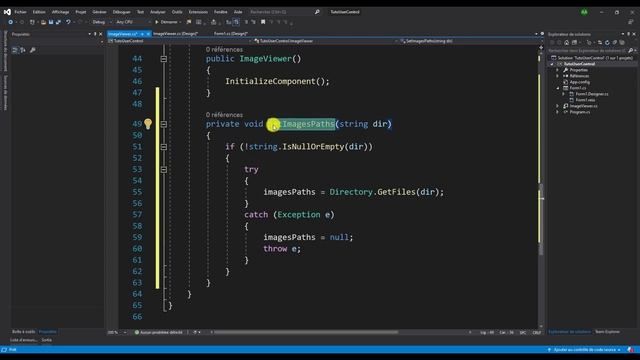
Task: Click the '0 références' link above line 49
Action: click(224, 115)
